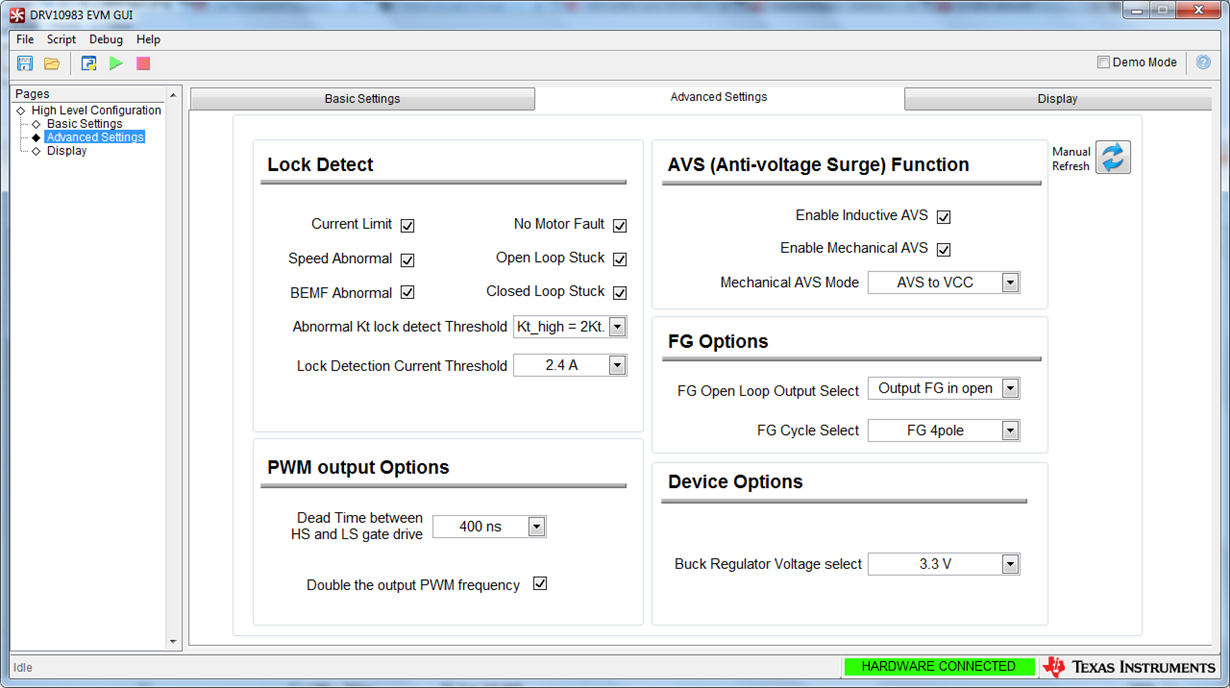Open Buck Regulator Voltage select dropdown
The height and width of the screenshot is (688, 1230).
coord(944,565)
